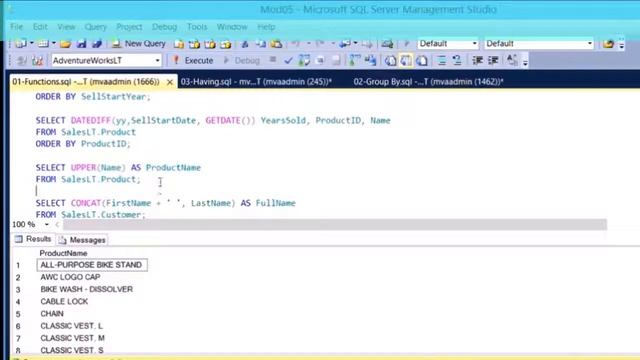Expand the Undo history dropdown arrow
The image size is (640, 360).
point(309,43)
